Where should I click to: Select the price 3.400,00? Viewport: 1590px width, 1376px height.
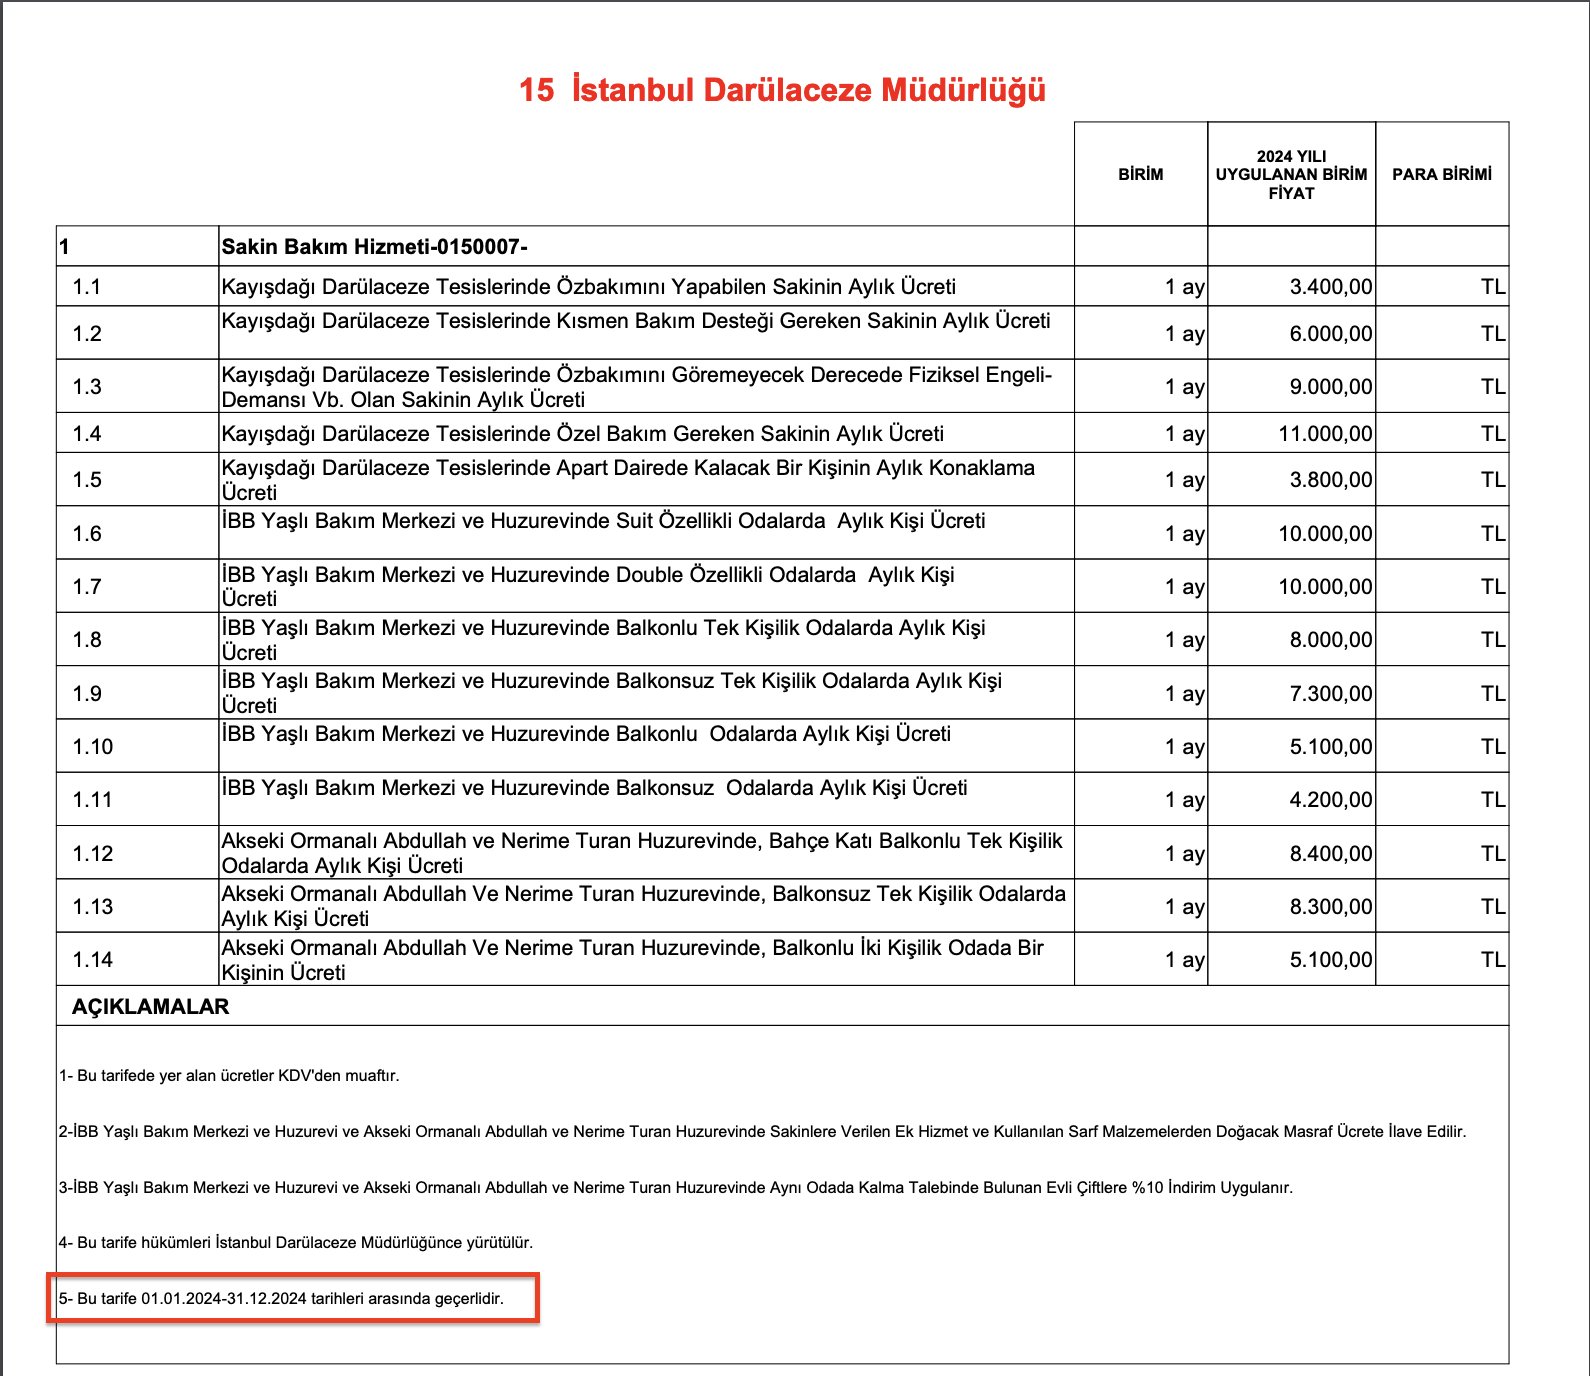click(x=1331, y=287)
